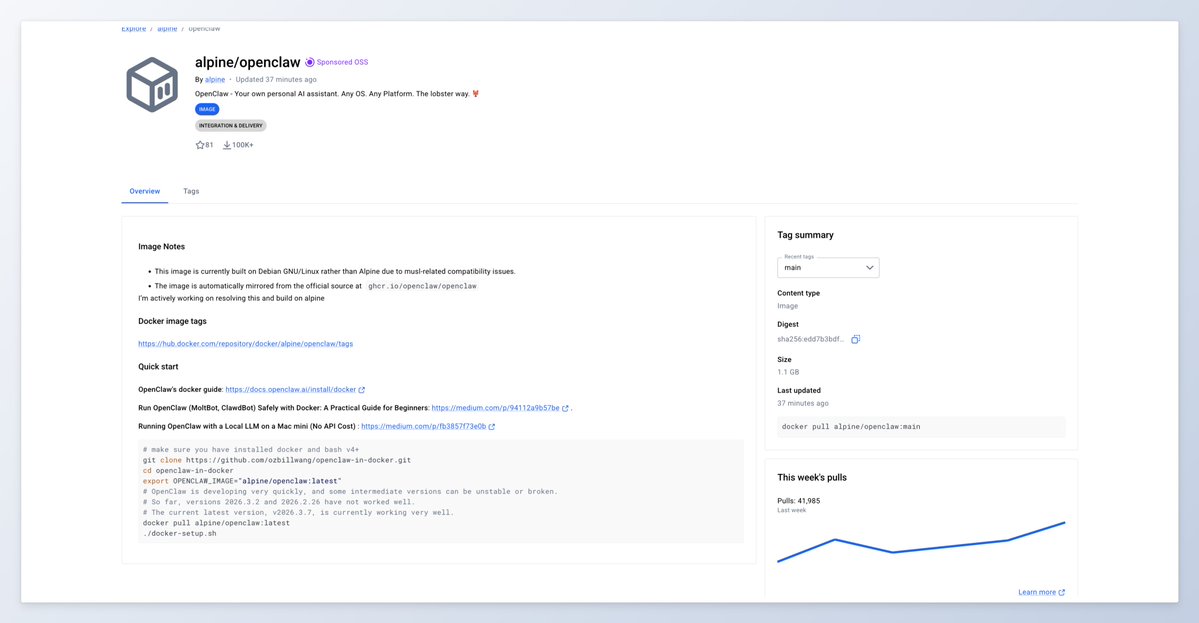Click the chevron arrow of tags dropdown

(869, 268)
